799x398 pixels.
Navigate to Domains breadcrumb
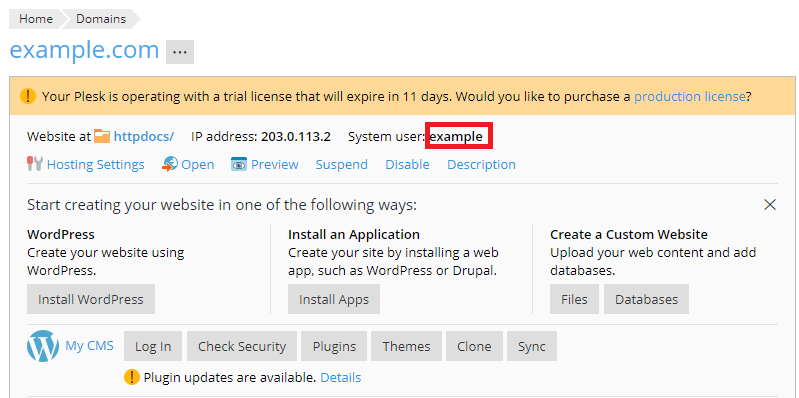point(101,19)
